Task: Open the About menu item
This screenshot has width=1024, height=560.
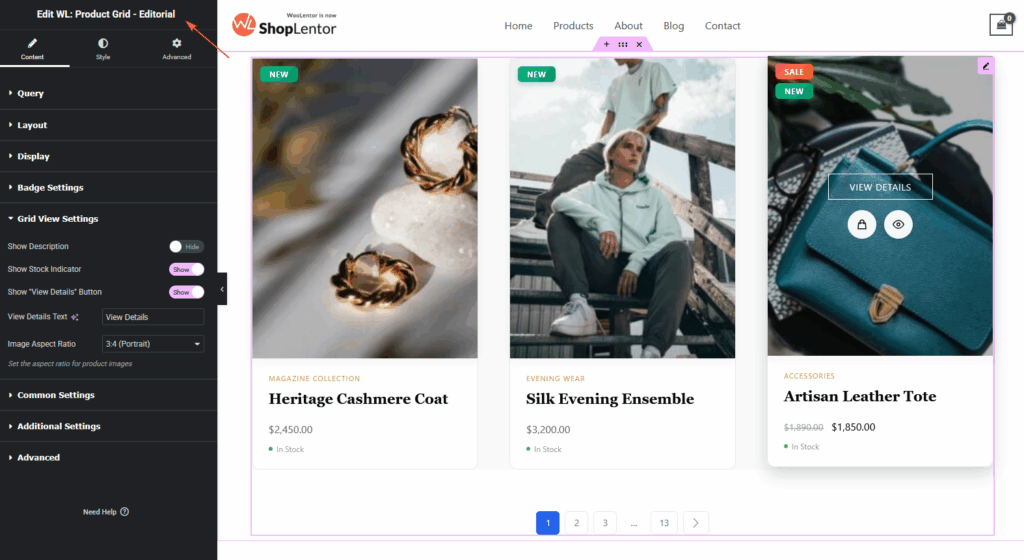Action: point(628,25)
